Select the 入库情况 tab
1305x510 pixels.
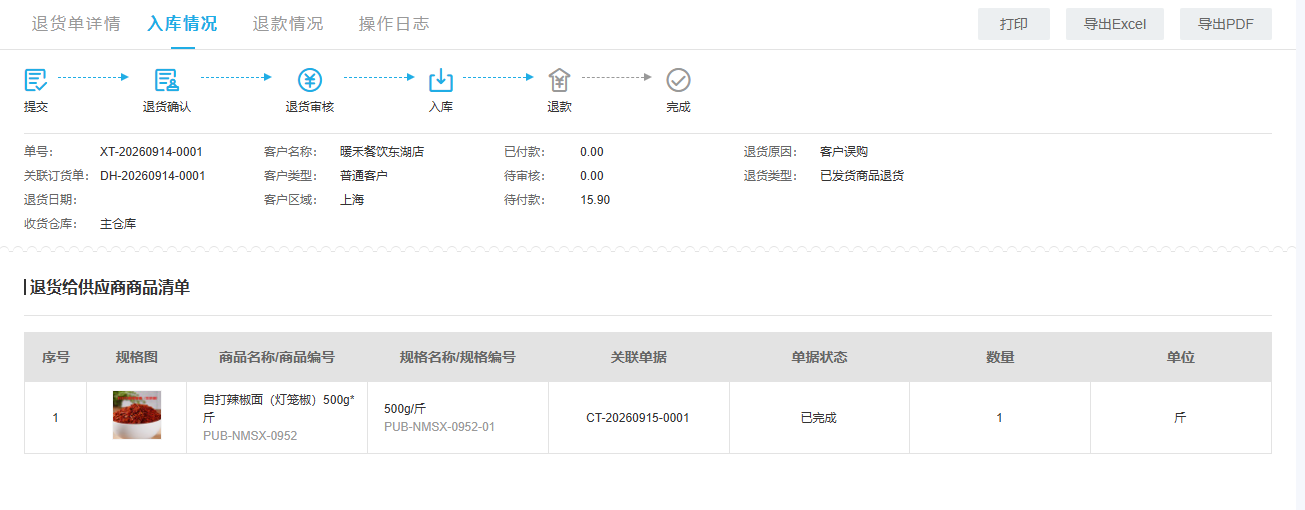(x=182, y=24)
